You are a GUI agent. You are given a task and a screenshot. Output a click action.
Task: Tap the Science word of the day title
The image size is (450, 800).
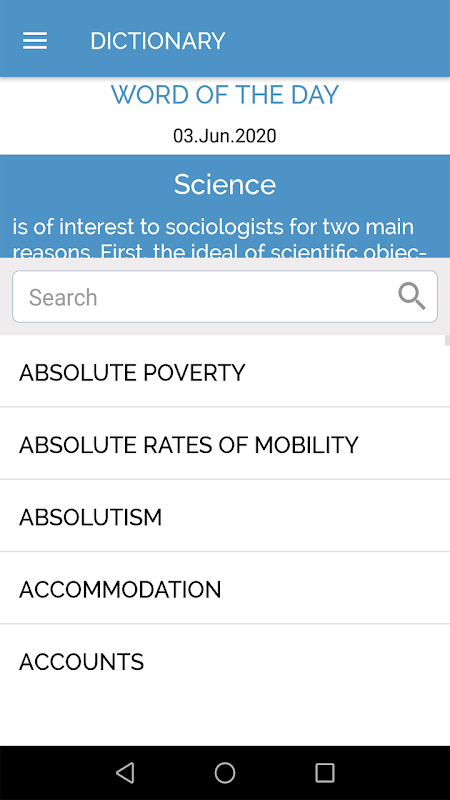click(x=224, y=184)
